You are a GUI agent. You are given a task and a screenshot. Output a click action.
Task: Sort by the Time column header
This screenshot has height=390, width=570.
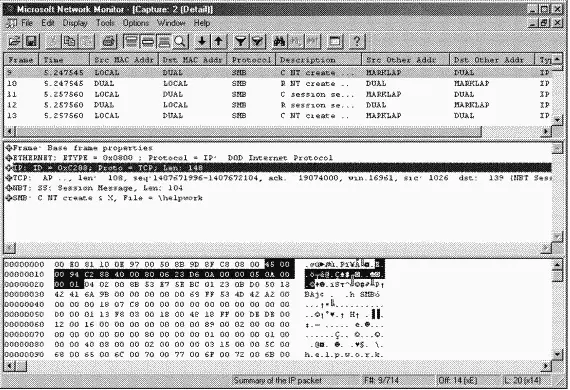pos(64,60)
